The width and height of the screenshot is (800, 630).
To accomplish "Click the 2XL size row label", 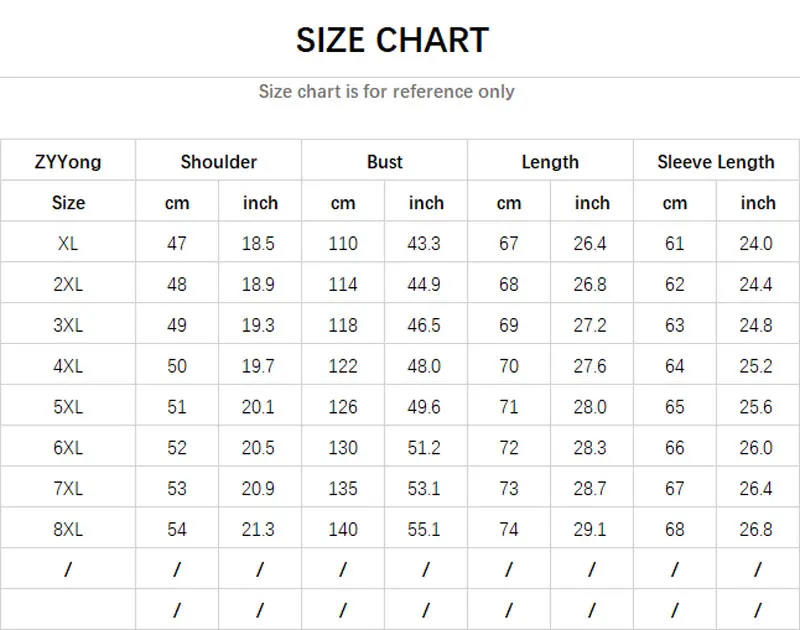I will [68, 284].
